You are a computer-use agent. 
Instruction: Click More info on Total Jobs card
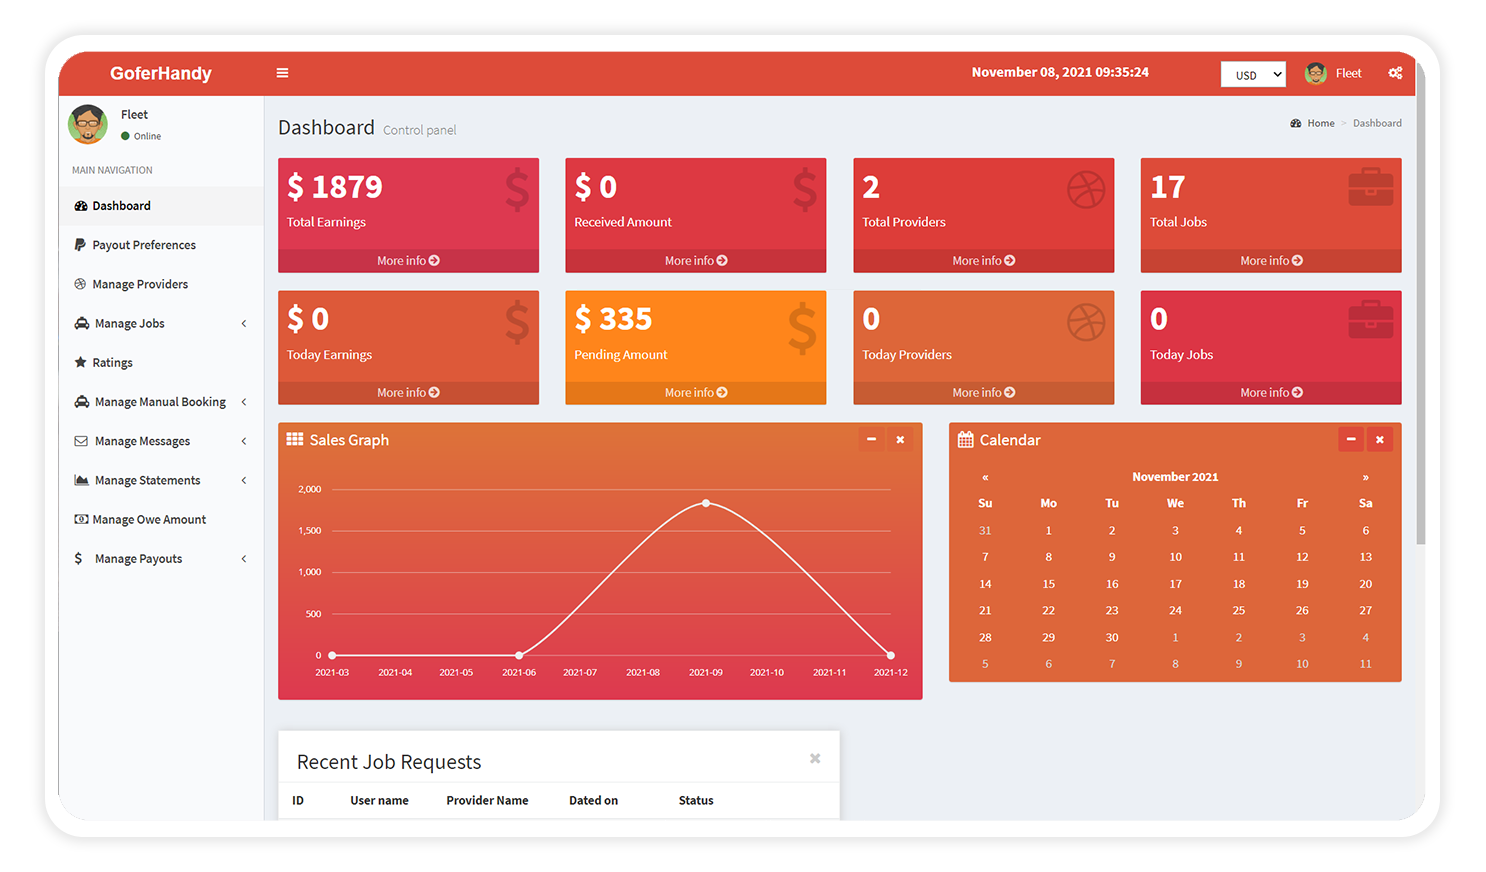coord(1271,261)
